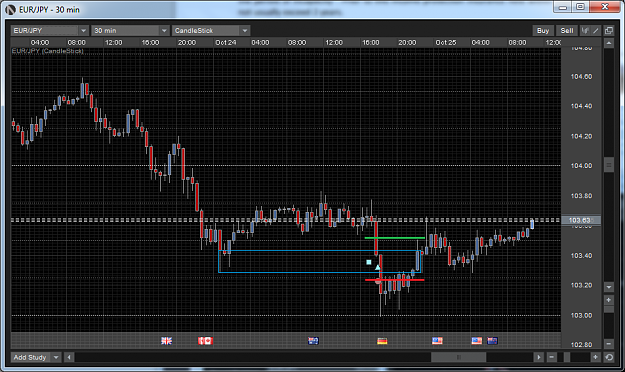This screenshot has width=625, height=372.
Task: Select the trend line drawing tool
Action: pyautogui.click(x=596, y=31)
